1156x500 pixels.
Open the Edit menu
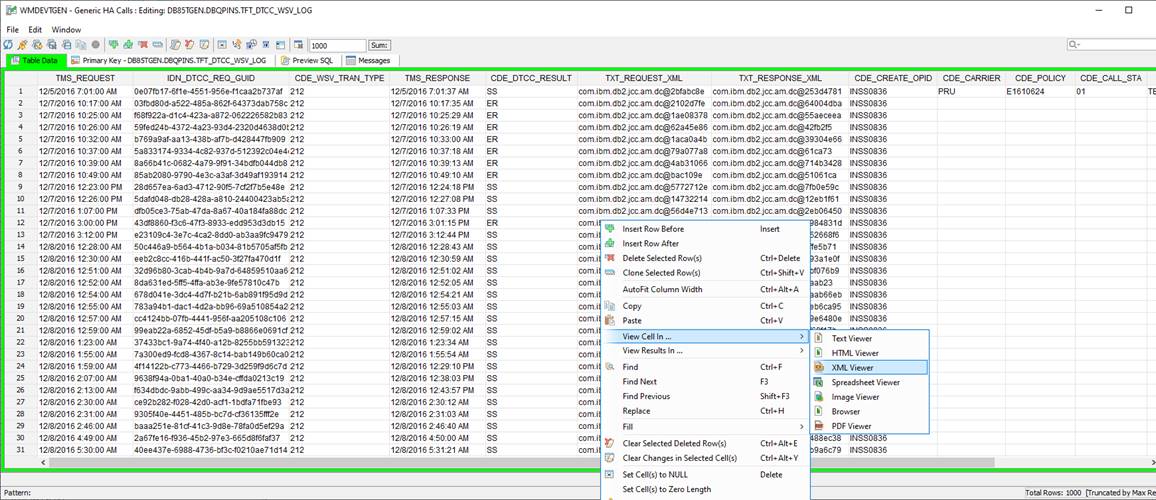35,30
